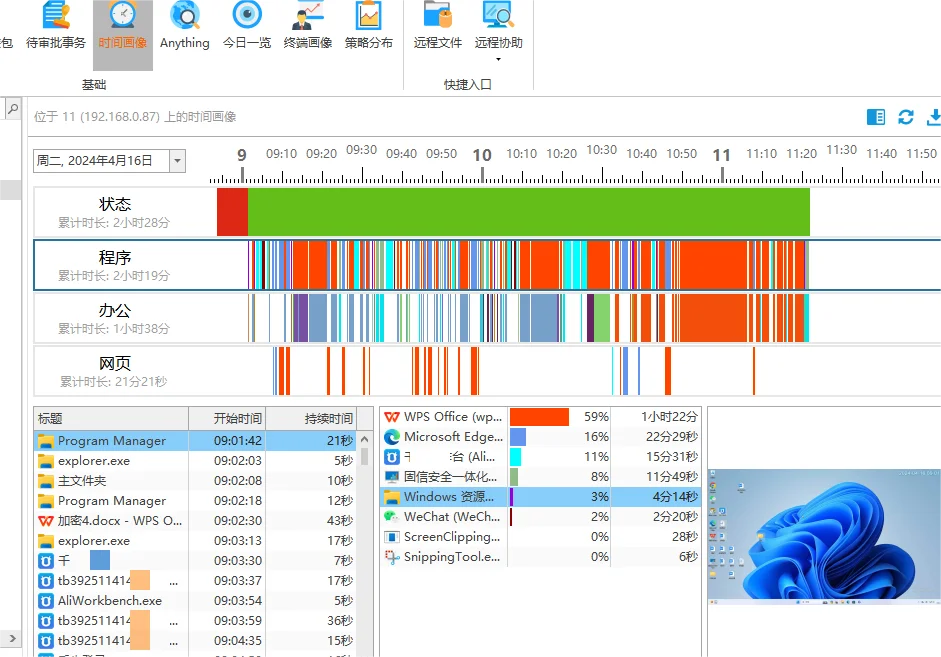Click the folder icon beside 主文件夹

[46, 481]
